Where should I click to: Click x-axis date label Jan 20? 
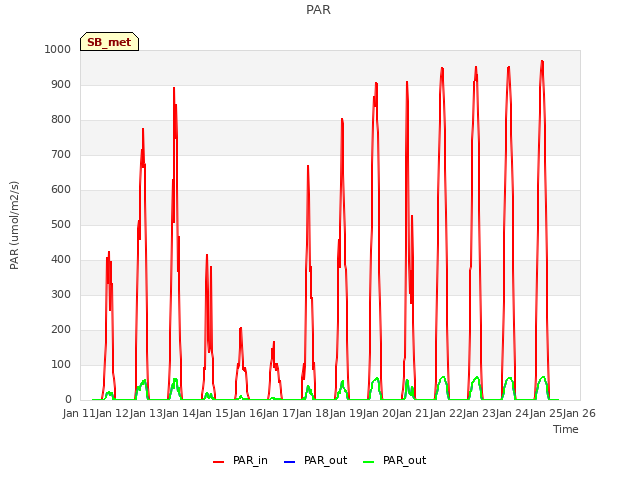tap(379, 413)
